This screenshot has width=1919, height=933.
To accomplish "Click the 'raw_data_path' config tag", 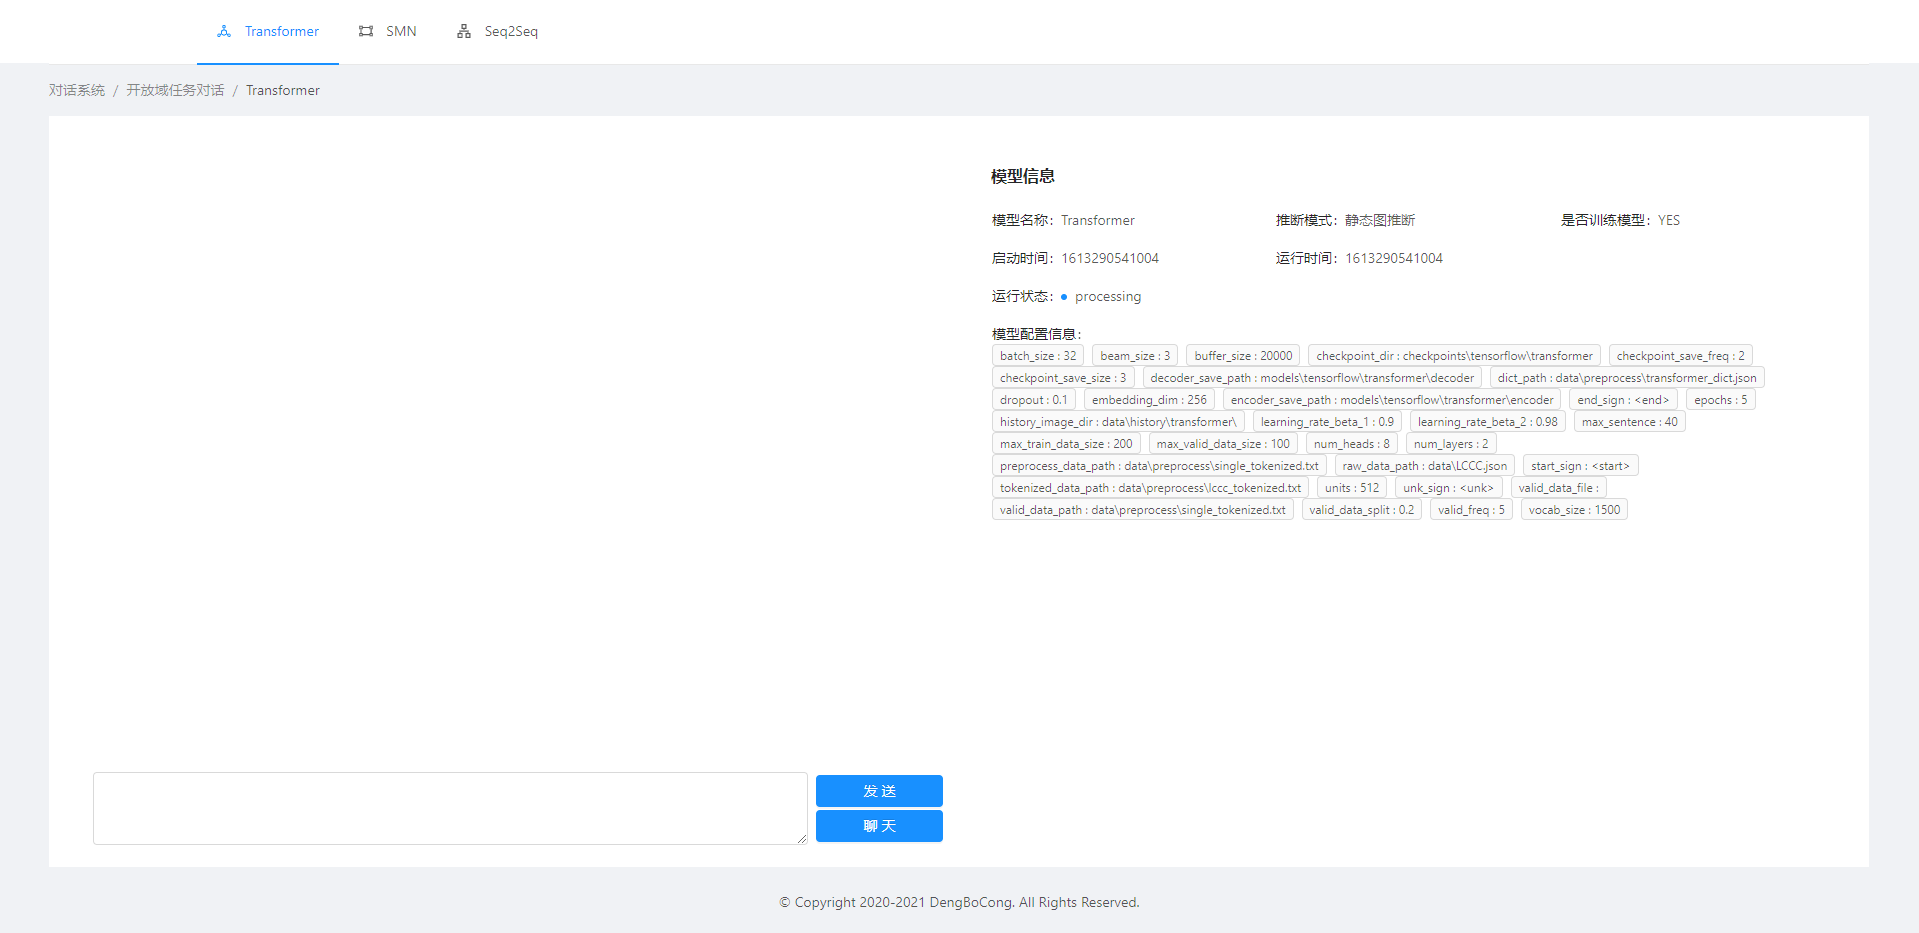I will 1424,466.
